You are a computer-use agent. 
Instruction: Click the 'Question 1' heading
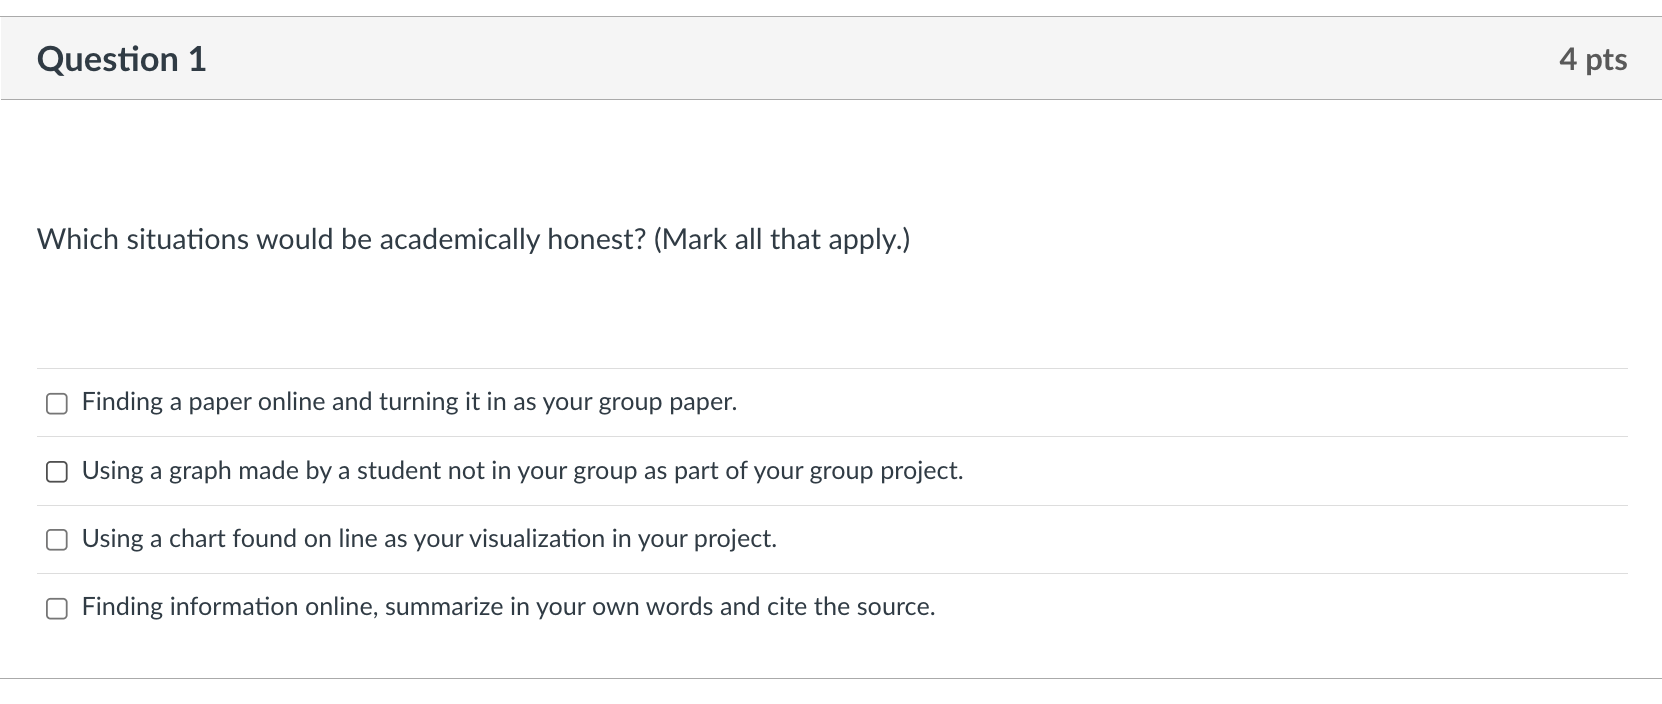(x=121, y=60)
